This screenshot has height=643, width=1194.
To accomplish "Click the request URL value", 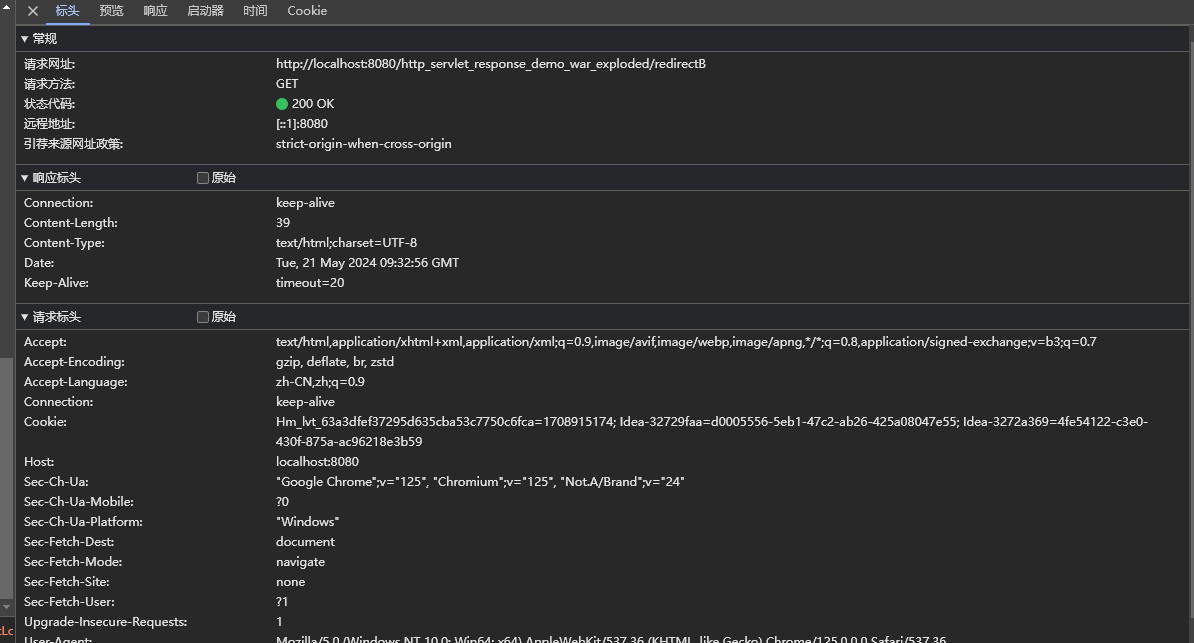I will click(490, 64).
